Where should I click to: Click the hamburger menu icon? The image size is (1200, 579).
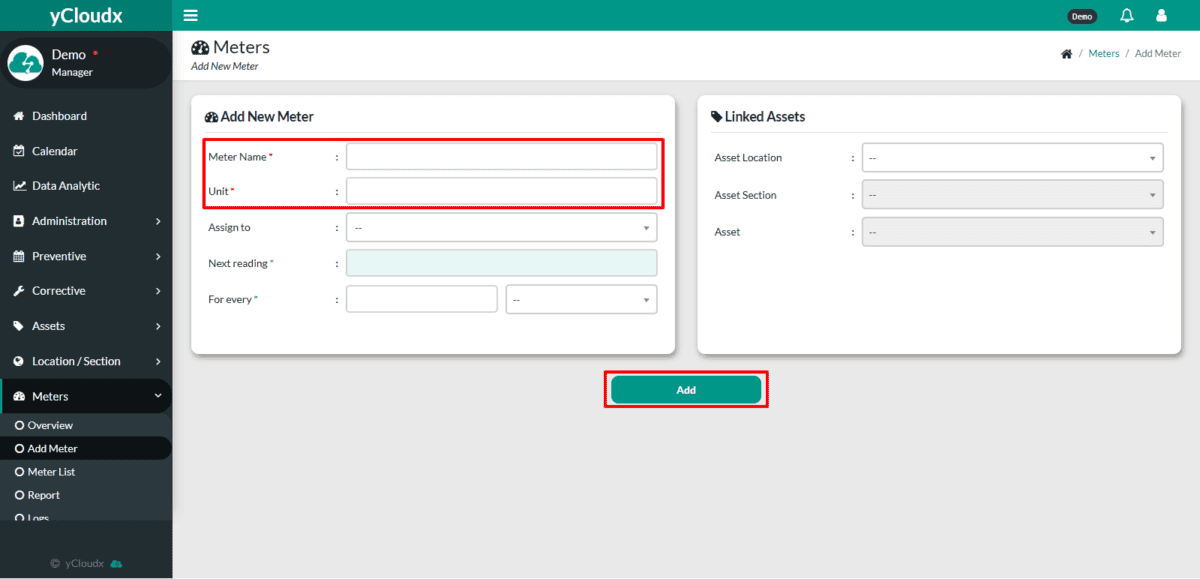point(191,16)
